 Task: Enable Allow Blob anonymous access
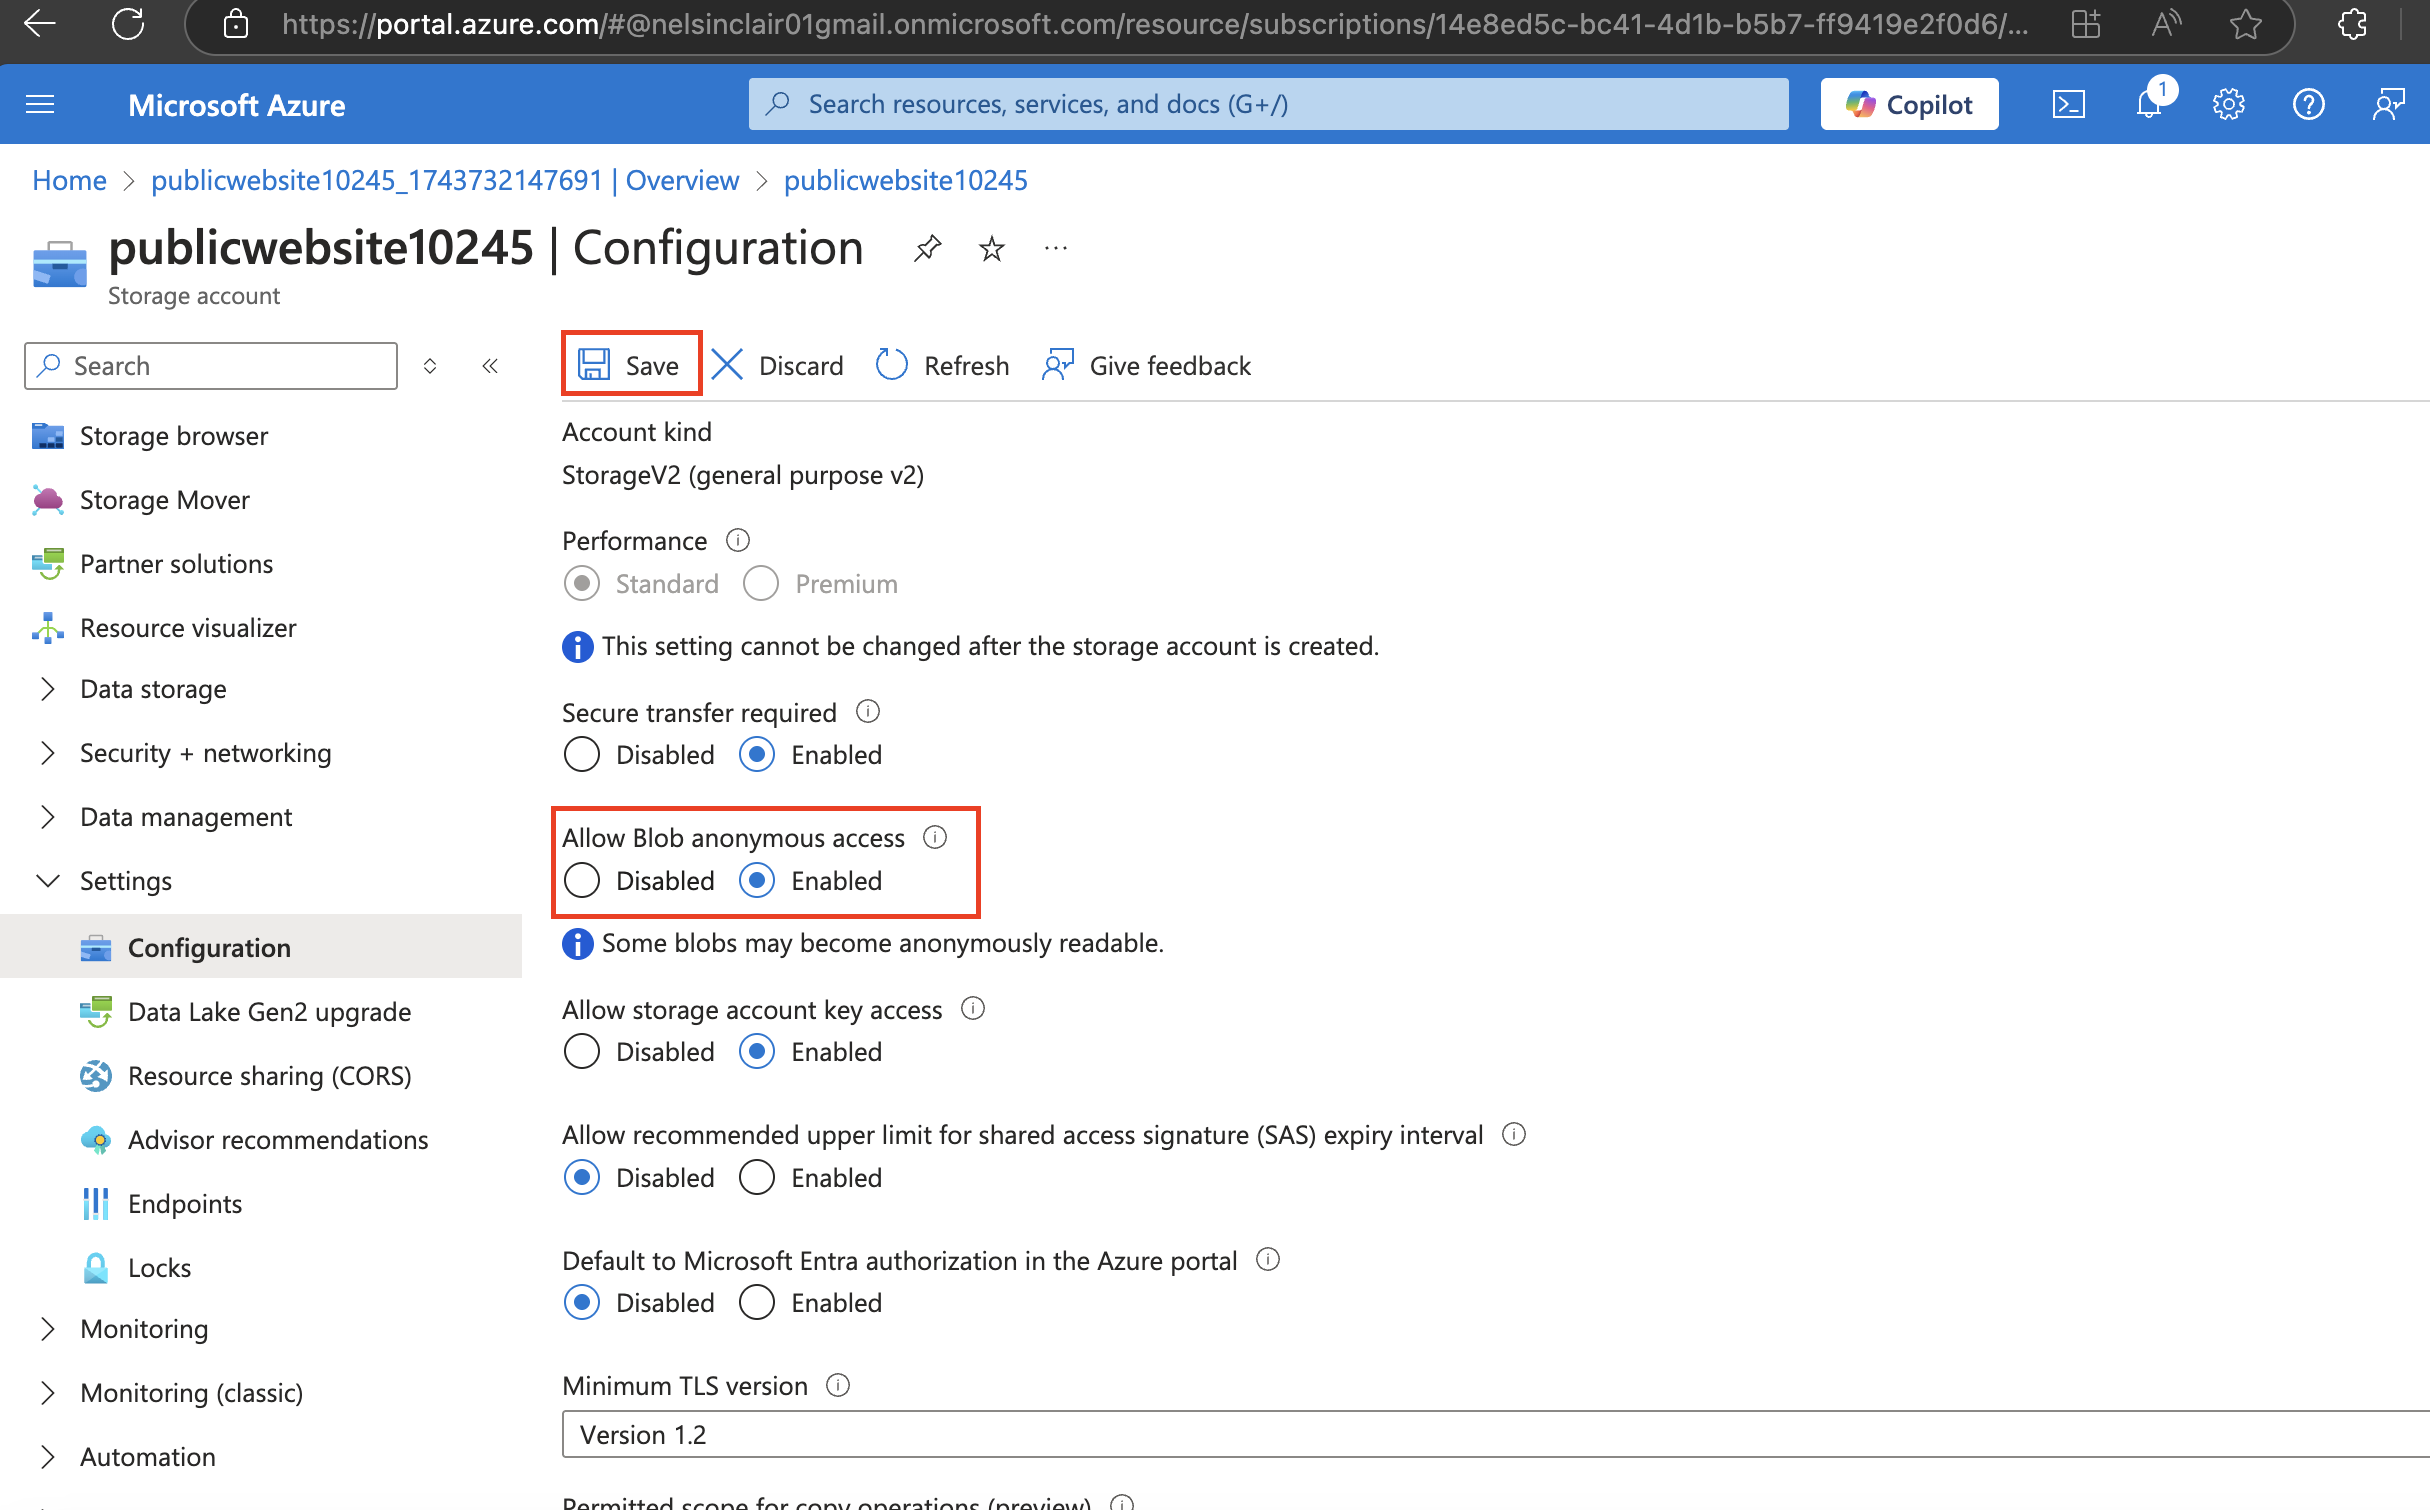pyautogui.click(x=757, y=880)
